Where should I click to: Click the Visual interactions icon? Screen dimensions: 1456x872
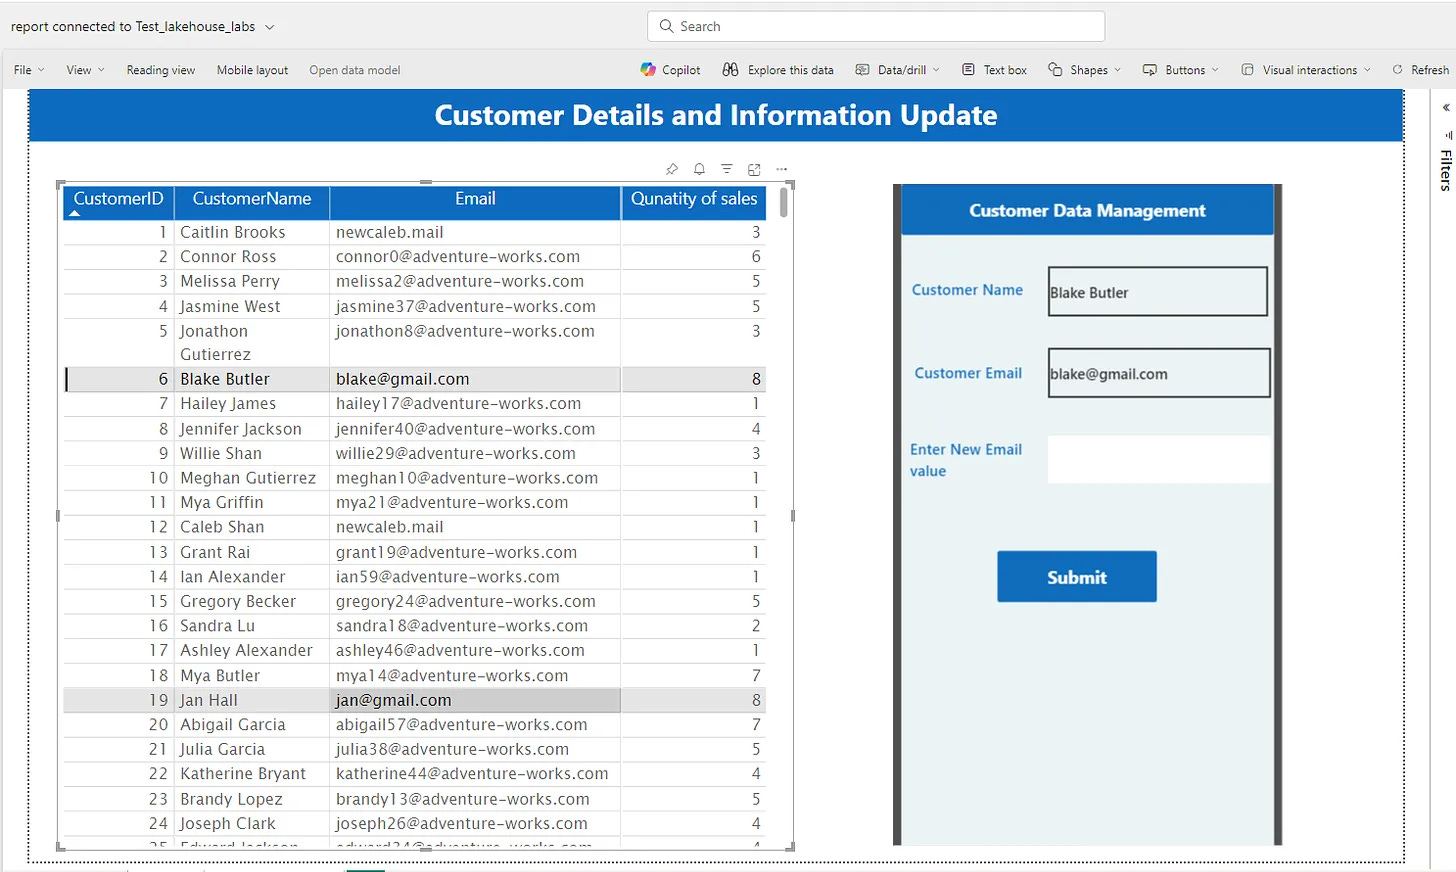(1247, 70)
